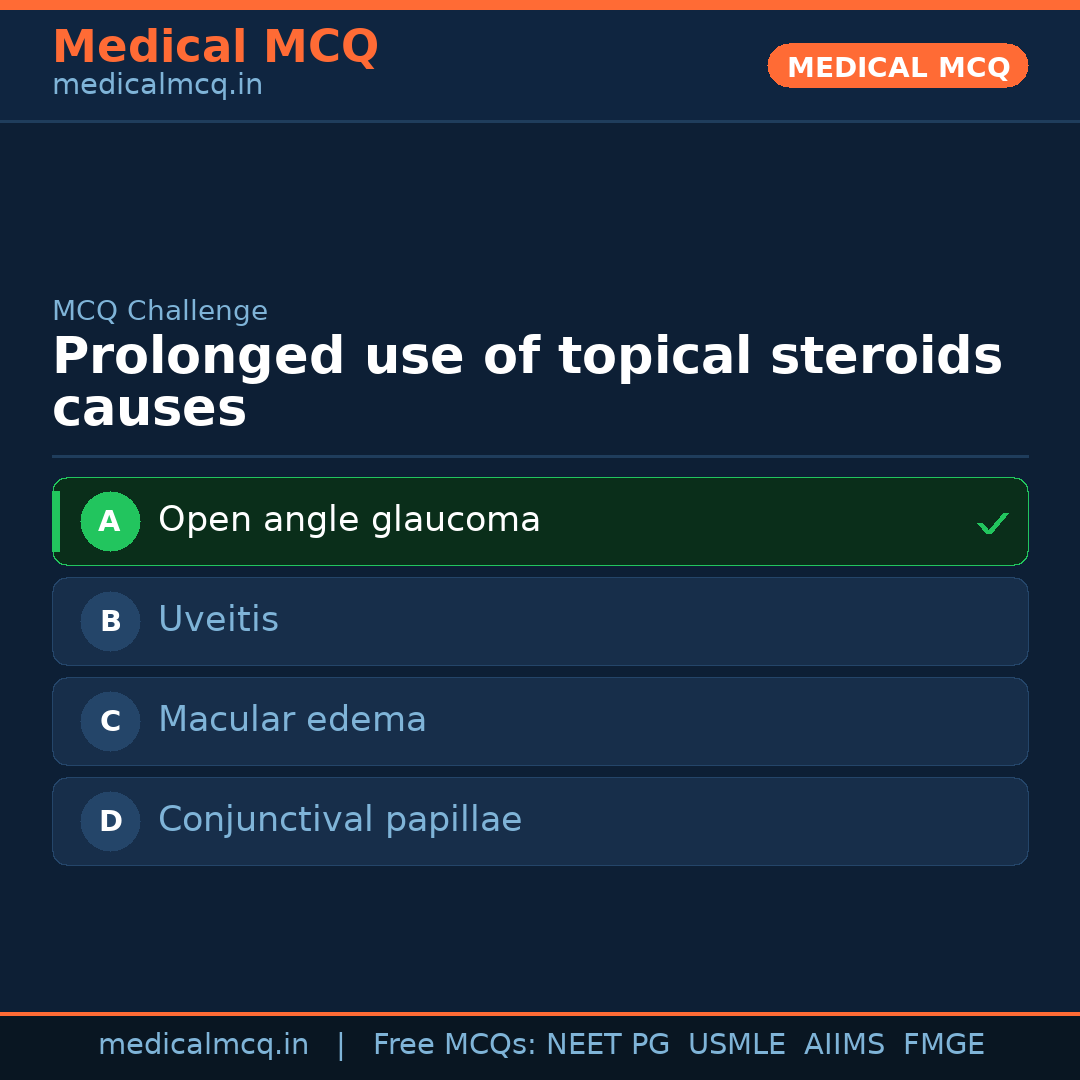Pick the D option letter circle

pyautogui.click(x=110, y=821)
